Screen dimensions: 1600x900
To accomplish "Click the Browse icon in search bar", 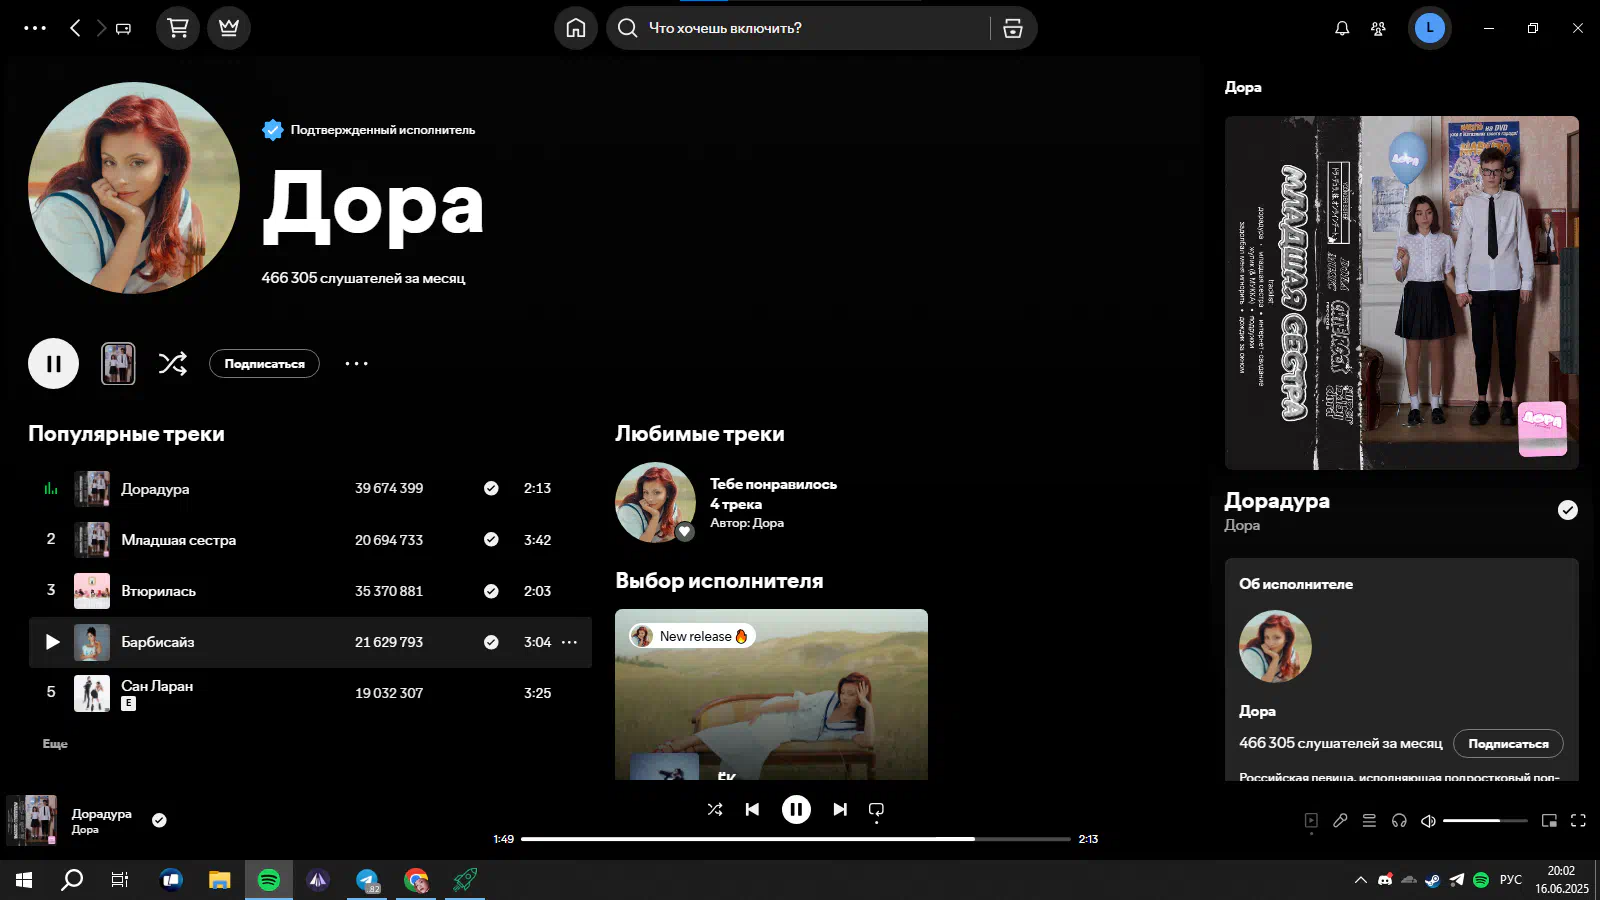I will tap(1013, 28).
